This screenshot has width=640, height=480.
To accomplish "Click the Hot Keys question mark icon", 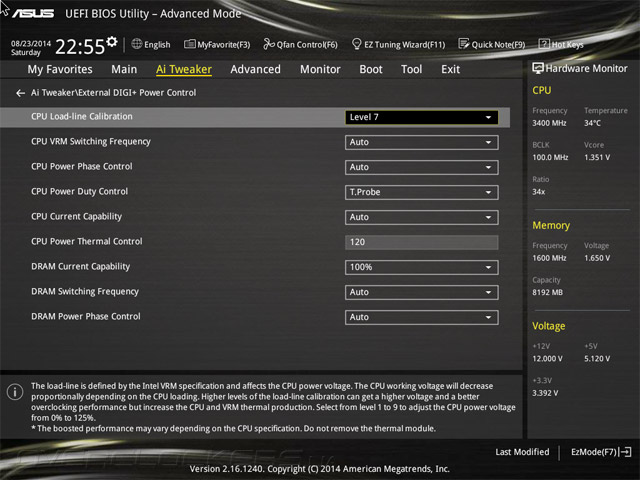I will click(544, 44).
